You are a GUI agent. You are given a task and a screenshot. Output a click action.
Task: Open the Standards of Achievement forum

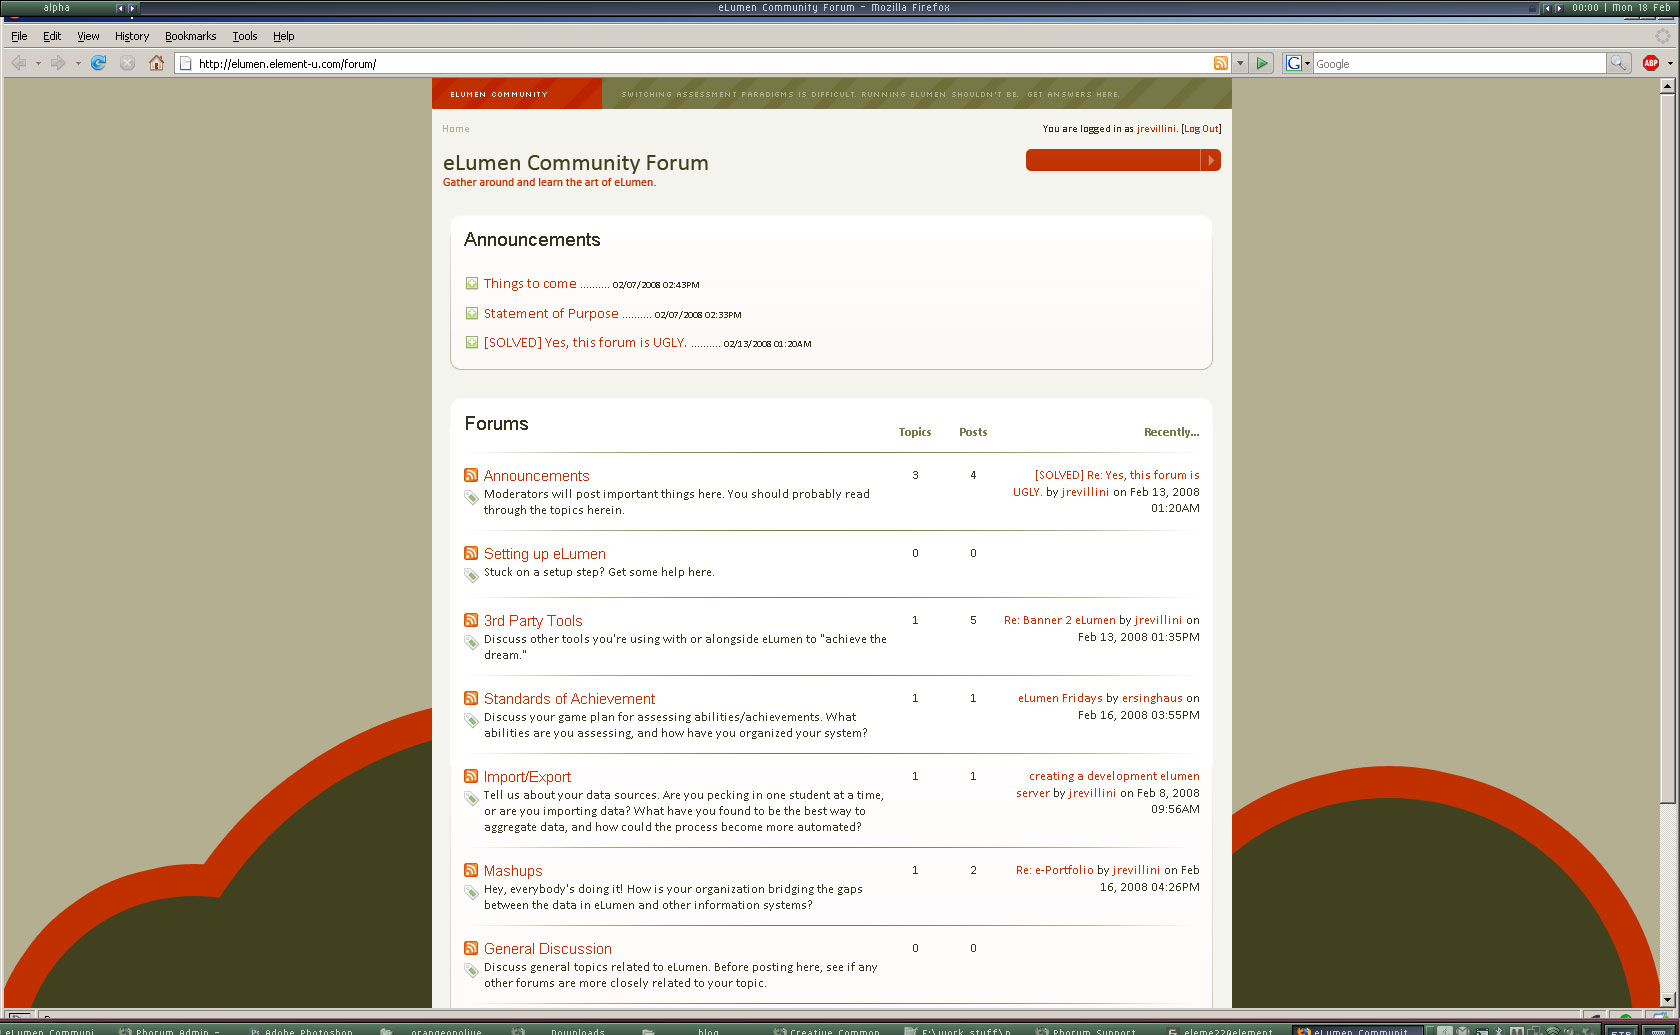[570, 699]
